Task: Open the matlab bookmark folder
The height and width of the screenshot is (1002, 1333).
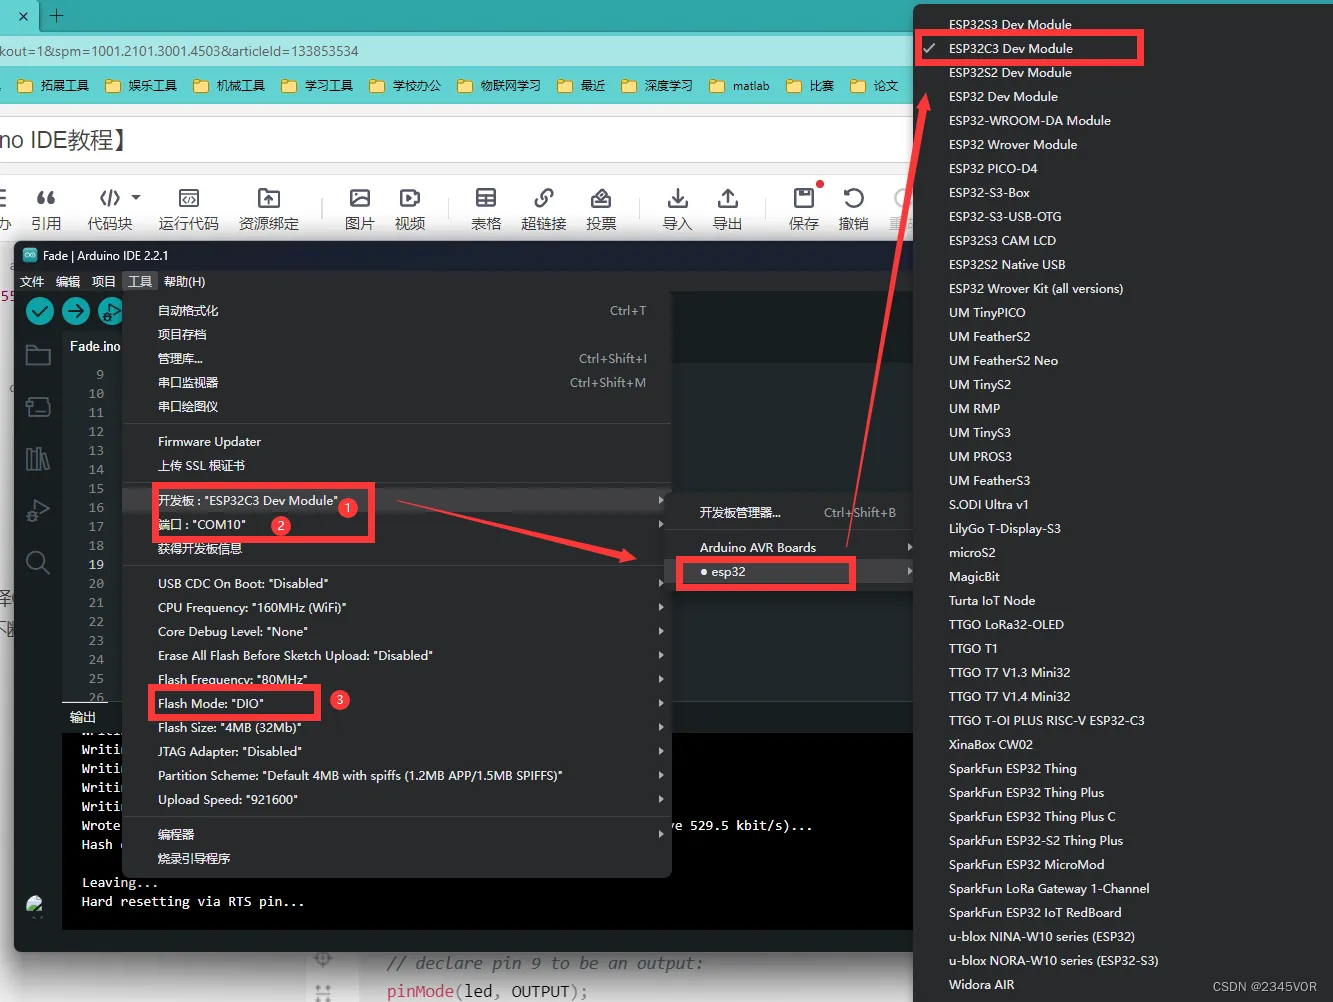Action: pos(740,86)
